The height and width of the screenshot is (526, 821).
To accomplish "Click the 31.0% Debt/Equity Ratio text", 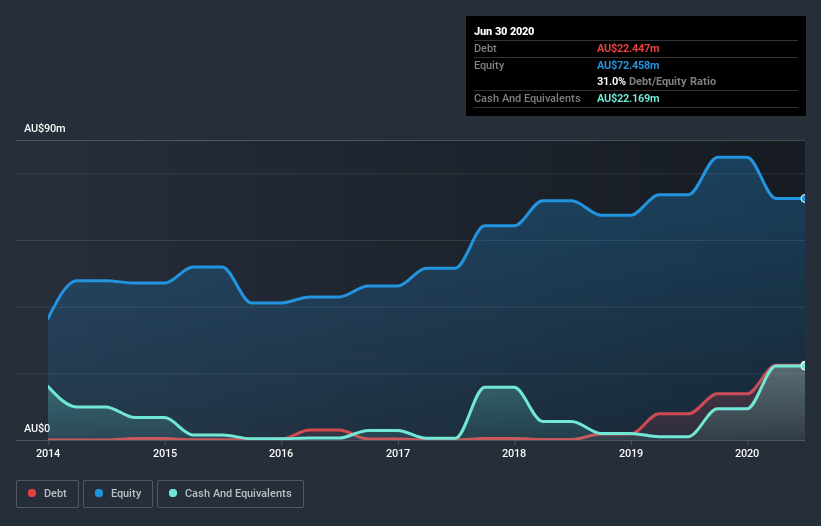I will click(x=657, y=81).
